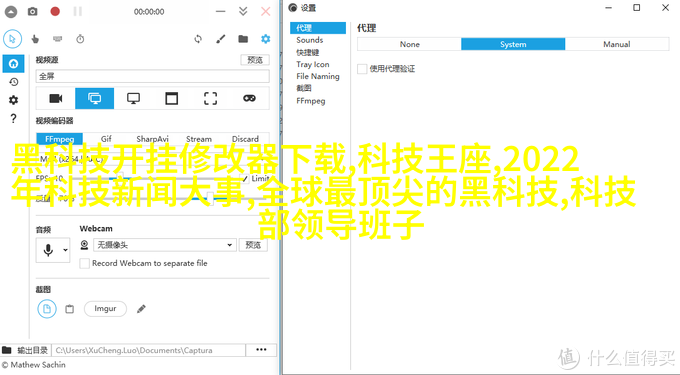This screenshot has width=680, height=375.
Task: Go to Home tab in sidebar
Action: [13, 64]
